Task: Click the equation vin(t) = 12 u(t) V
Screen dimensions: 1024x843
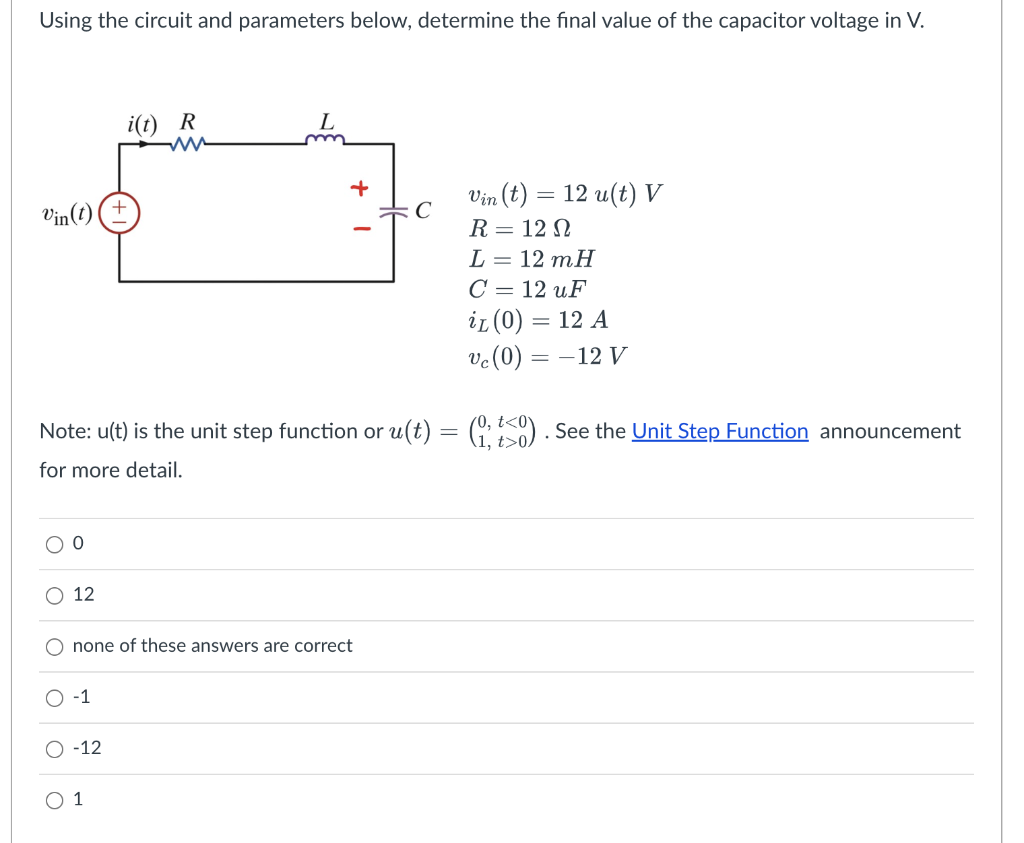Action: 563,194
